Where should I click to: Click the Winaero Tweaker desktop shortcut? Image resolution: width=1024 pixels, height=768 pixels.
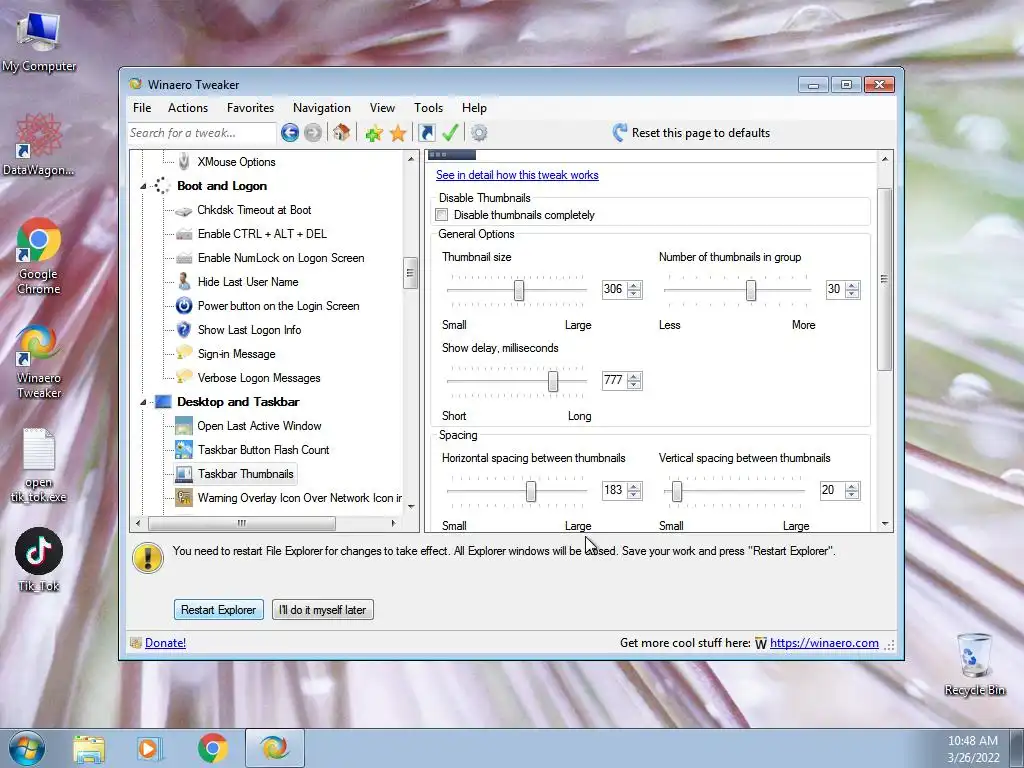click(39, 362)
